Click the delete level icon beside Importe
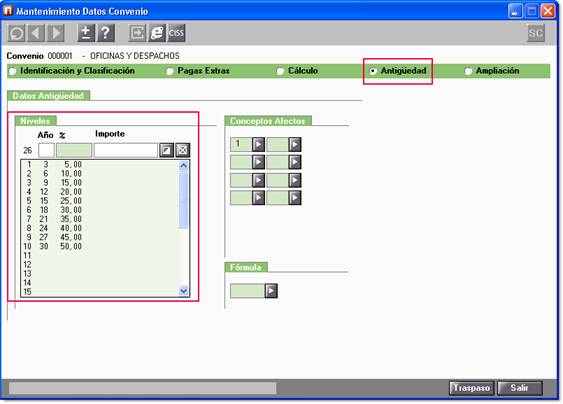 182,150
